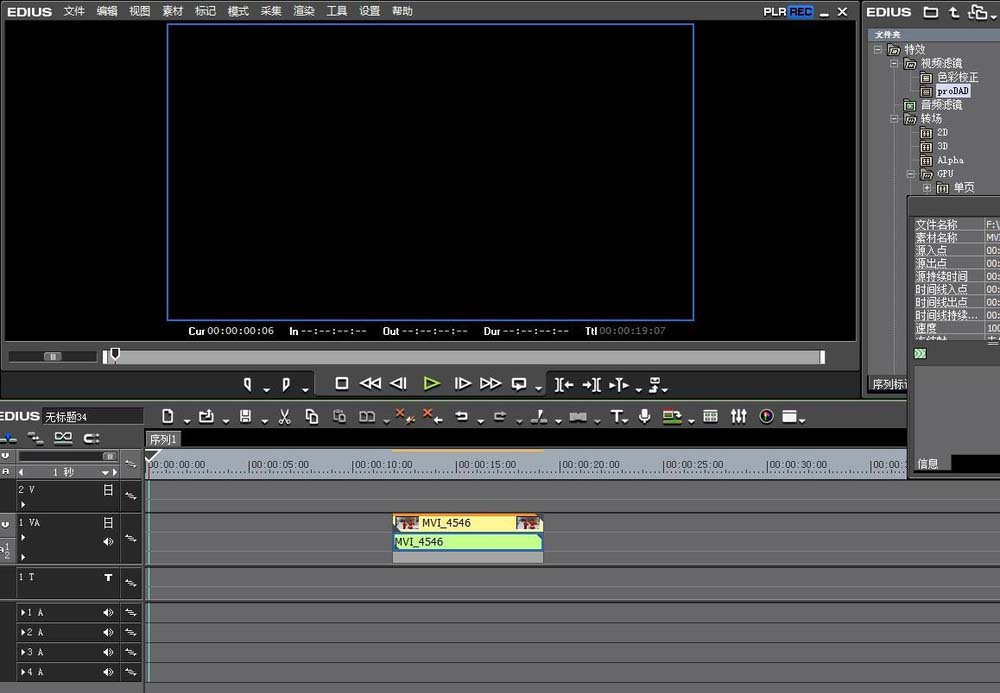
Task: Click the Set In point marker icon
Action: [248, 384]
